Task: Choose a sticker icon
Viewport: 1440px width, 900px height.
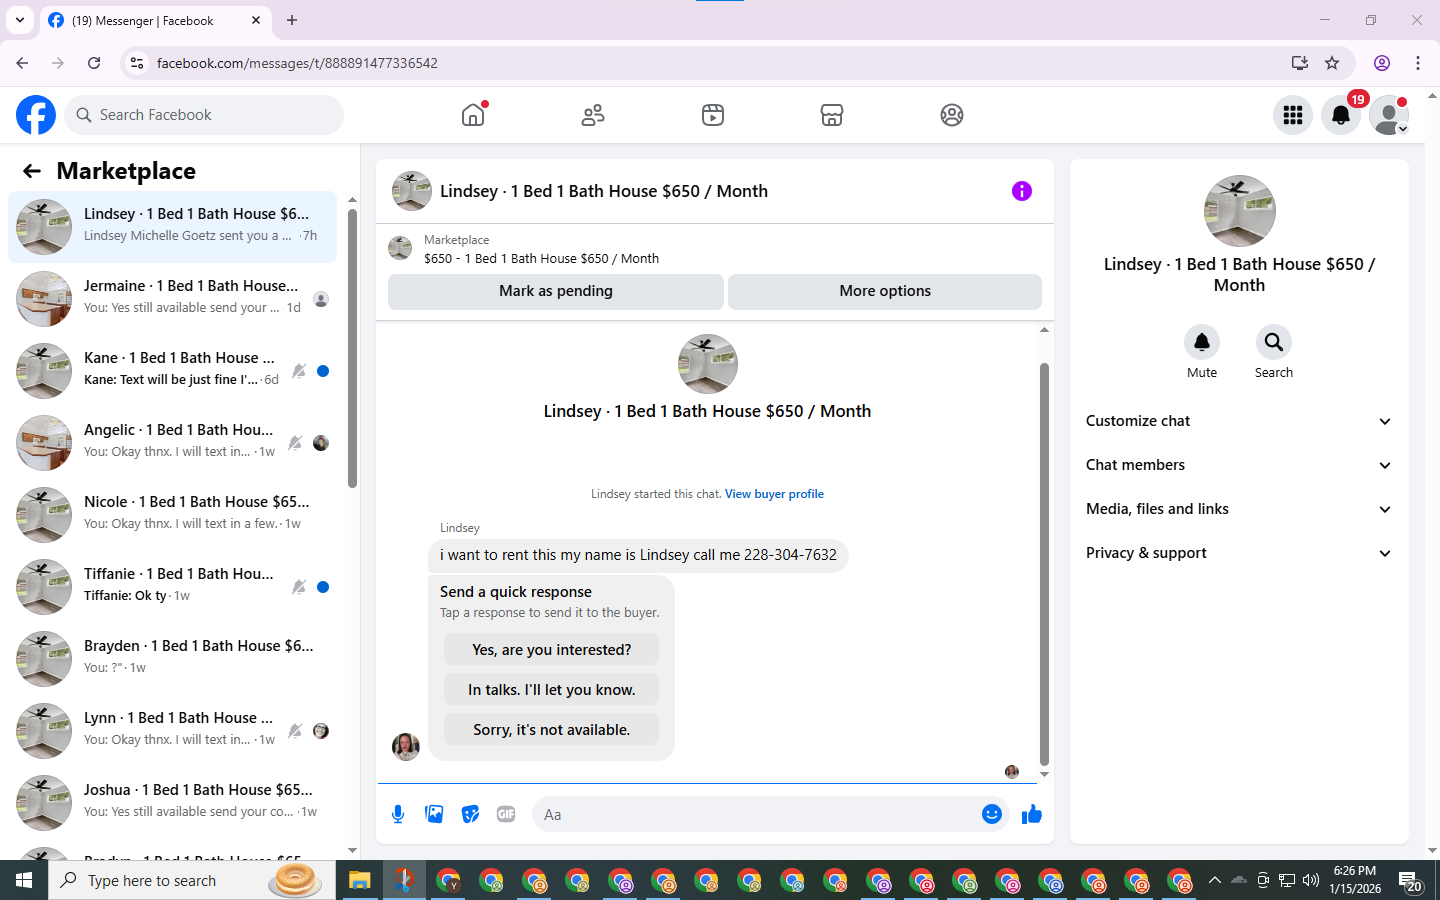Action: pos(470,814)
